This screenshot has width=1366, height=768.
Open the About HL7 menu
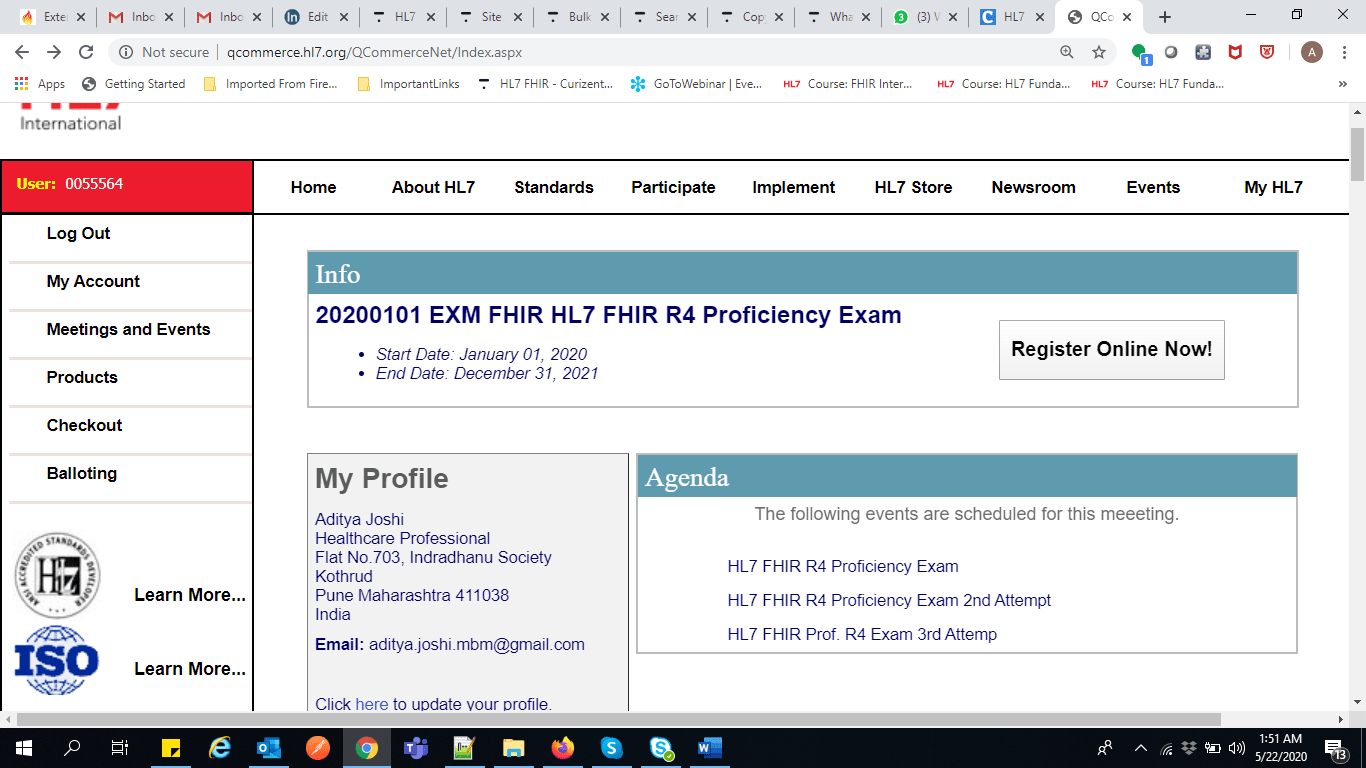433,187
